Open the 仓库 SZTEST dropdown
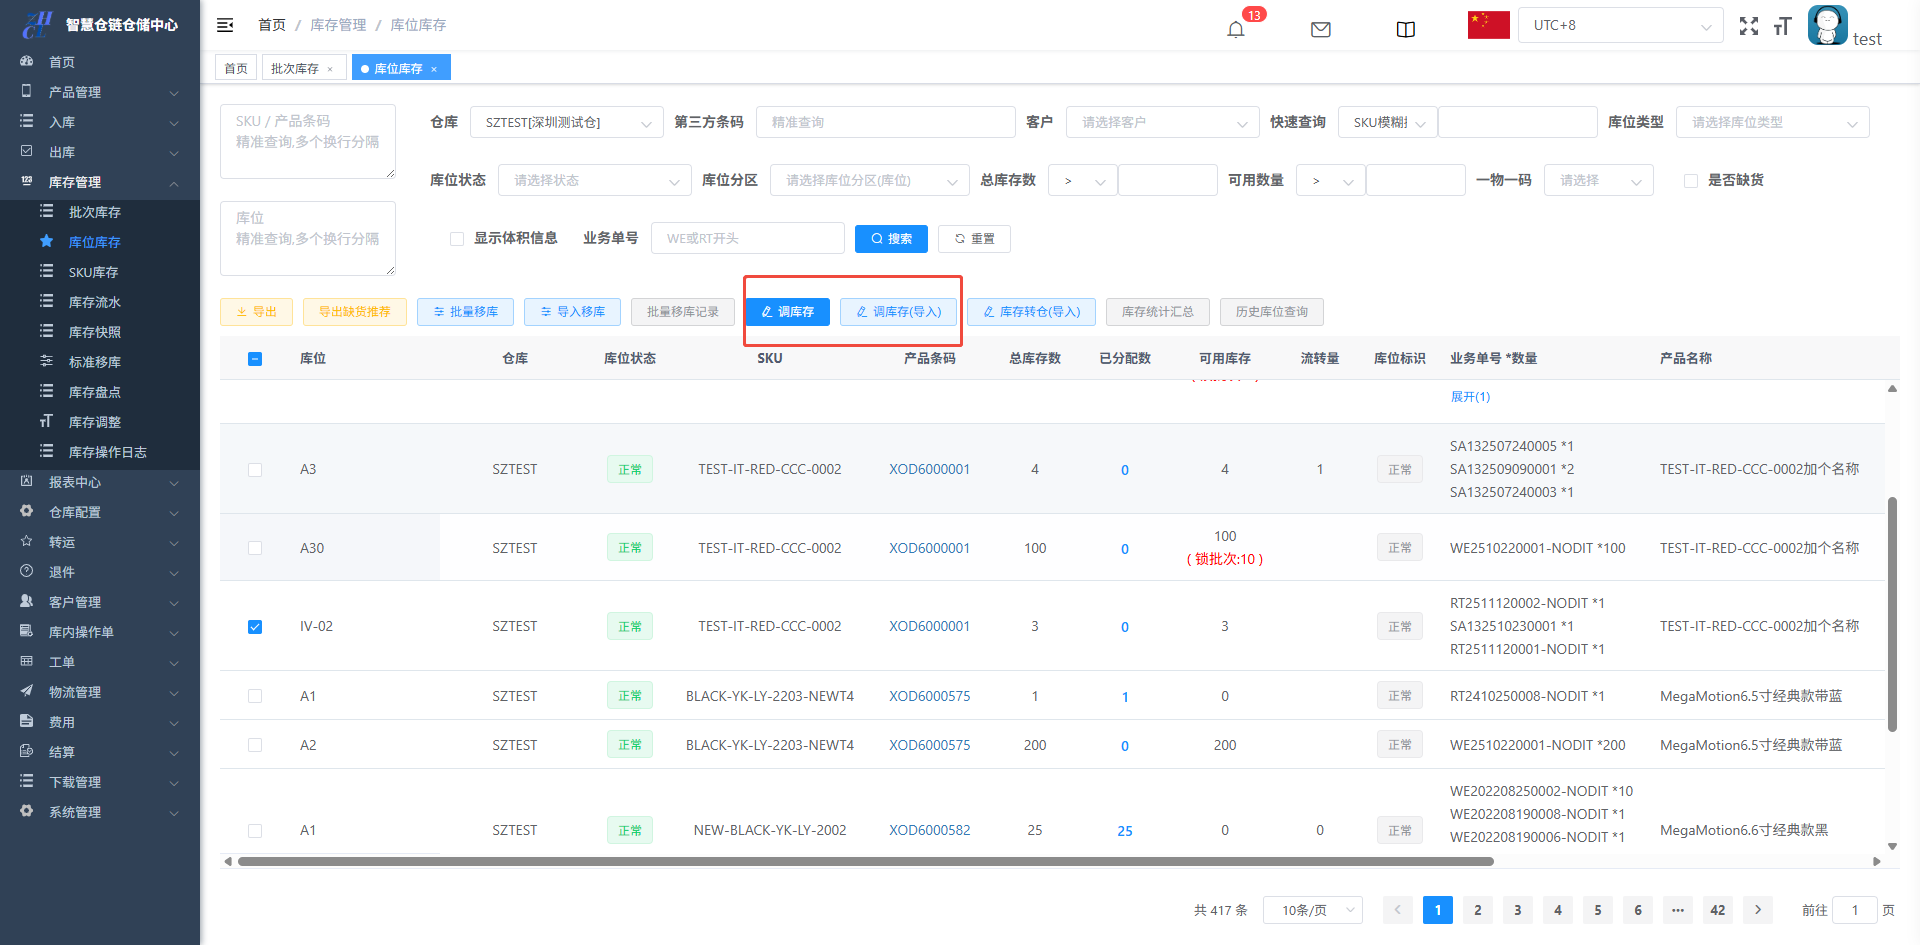 click(x=566, y=123)
